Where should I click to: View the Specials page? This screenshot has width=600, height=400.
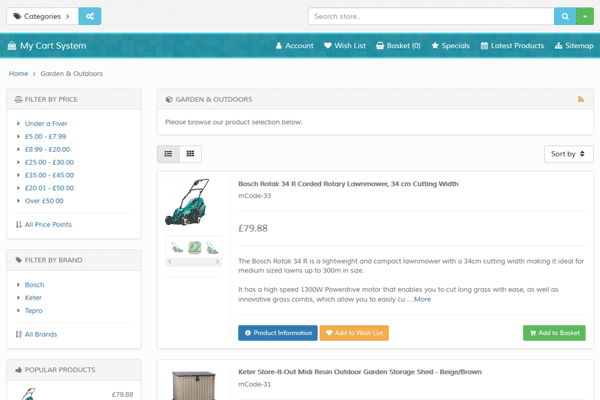[450, 46]
